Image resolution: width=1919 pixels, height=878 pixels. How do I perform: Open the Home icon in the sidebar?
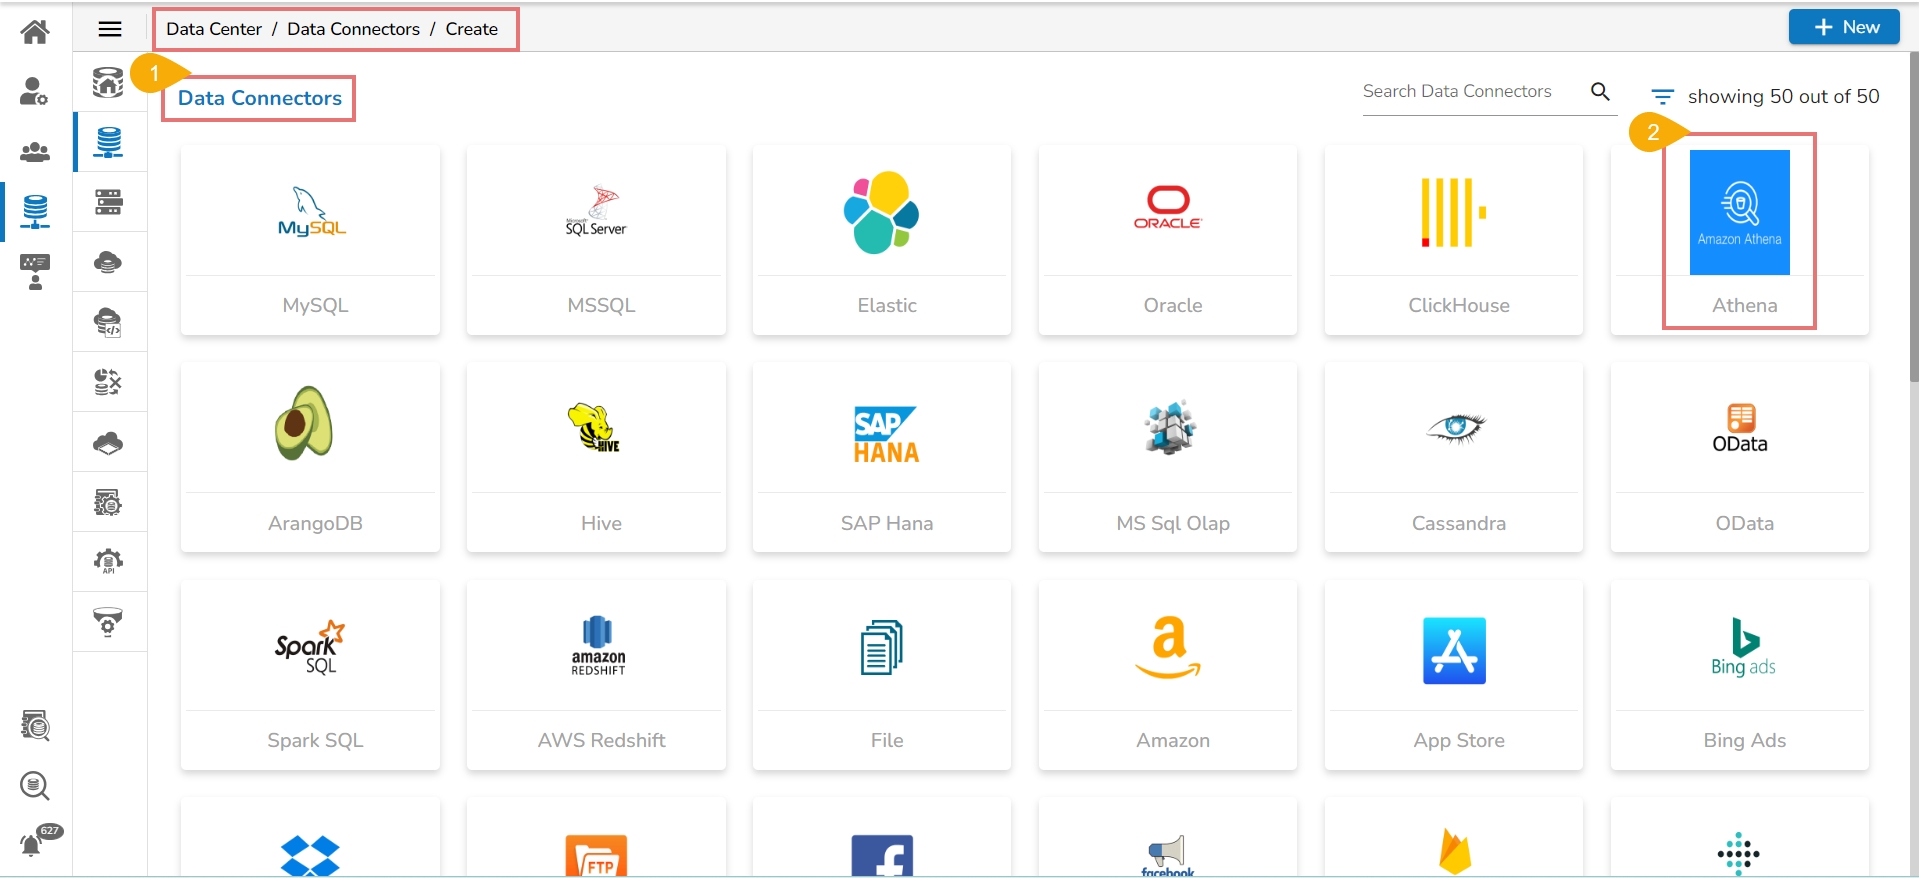point(35,32)
